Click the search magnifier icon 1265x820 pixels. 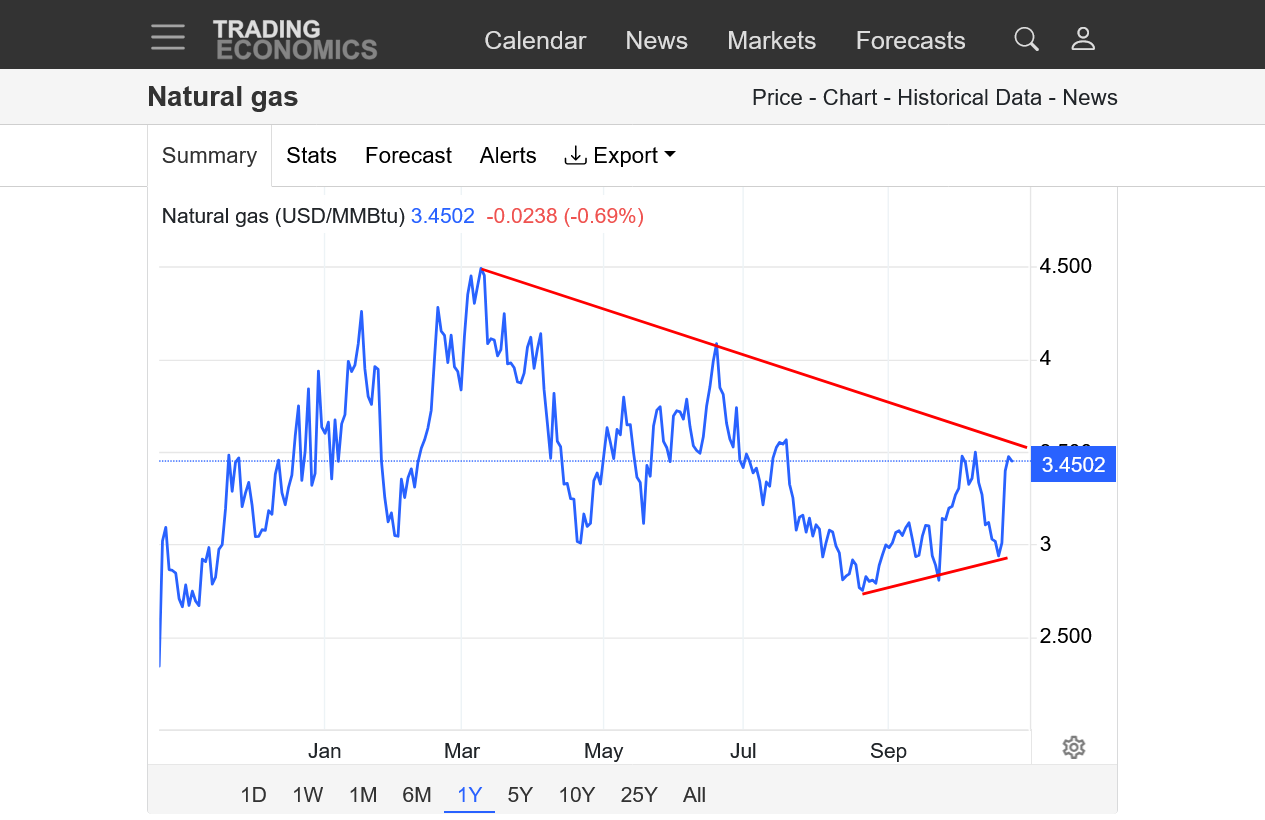1026,39
